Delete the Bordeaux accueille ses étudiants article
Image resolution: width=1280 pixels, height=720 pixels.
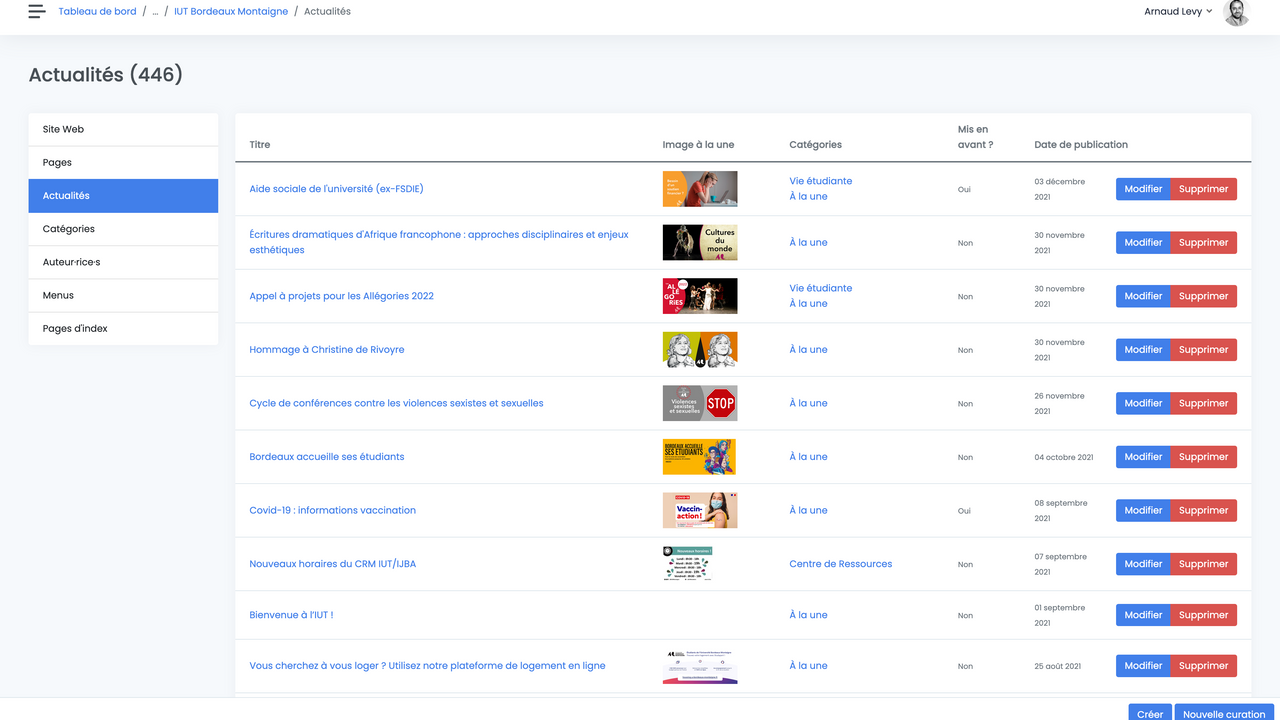[x=1203, y=457]
